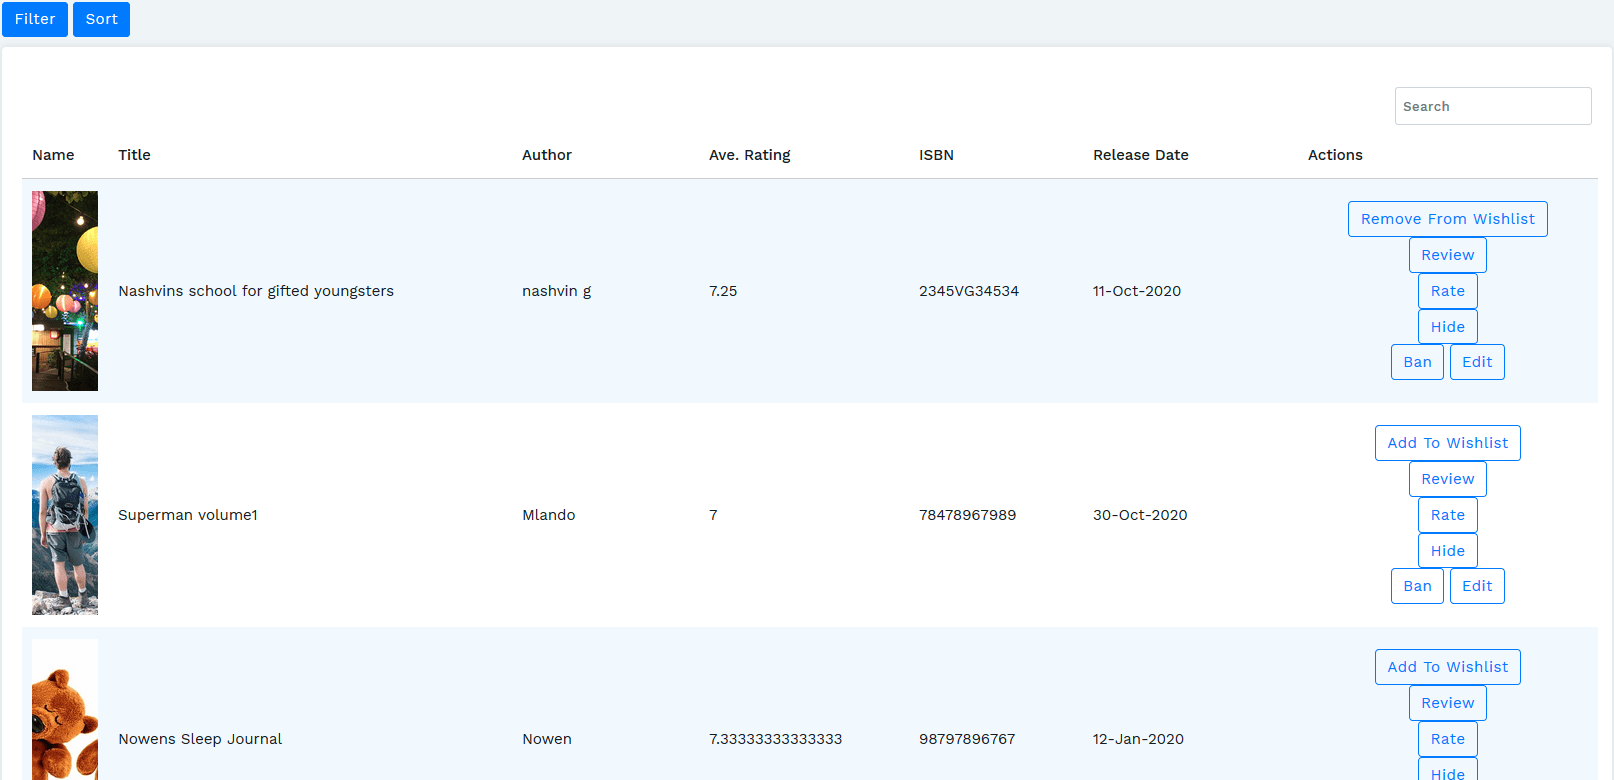The image size is (1614, 780).
Task: Click author name Mlando
Action: tap(549, 515)
